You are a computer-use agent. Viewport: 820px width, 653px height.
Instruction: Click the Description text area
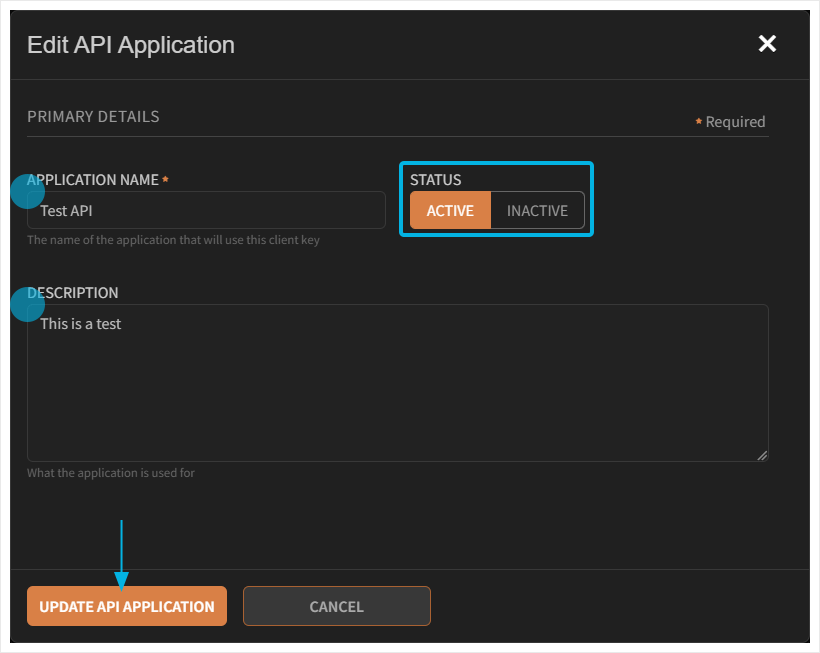(x=397, y=383)
